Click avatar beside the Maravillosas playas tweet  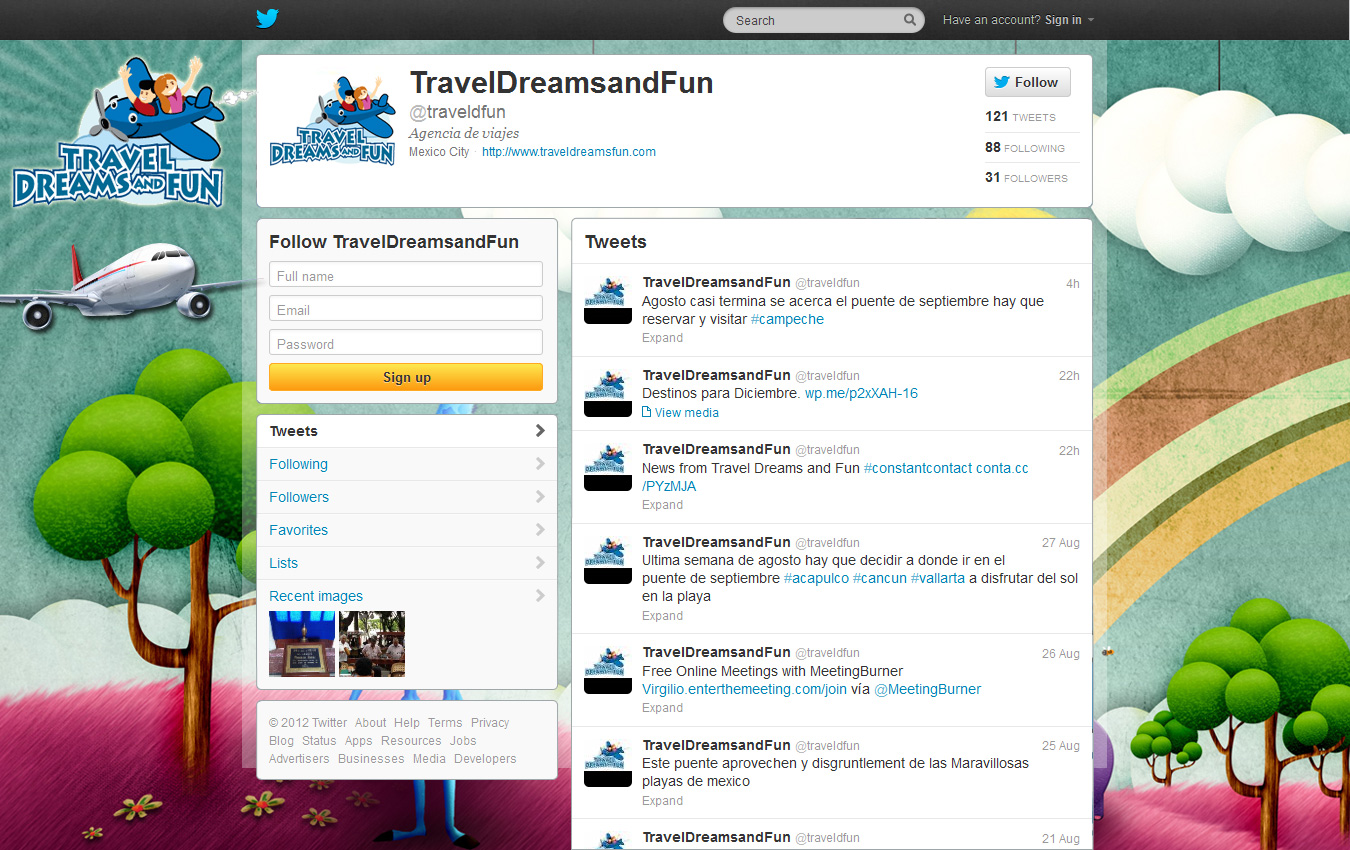608,763
